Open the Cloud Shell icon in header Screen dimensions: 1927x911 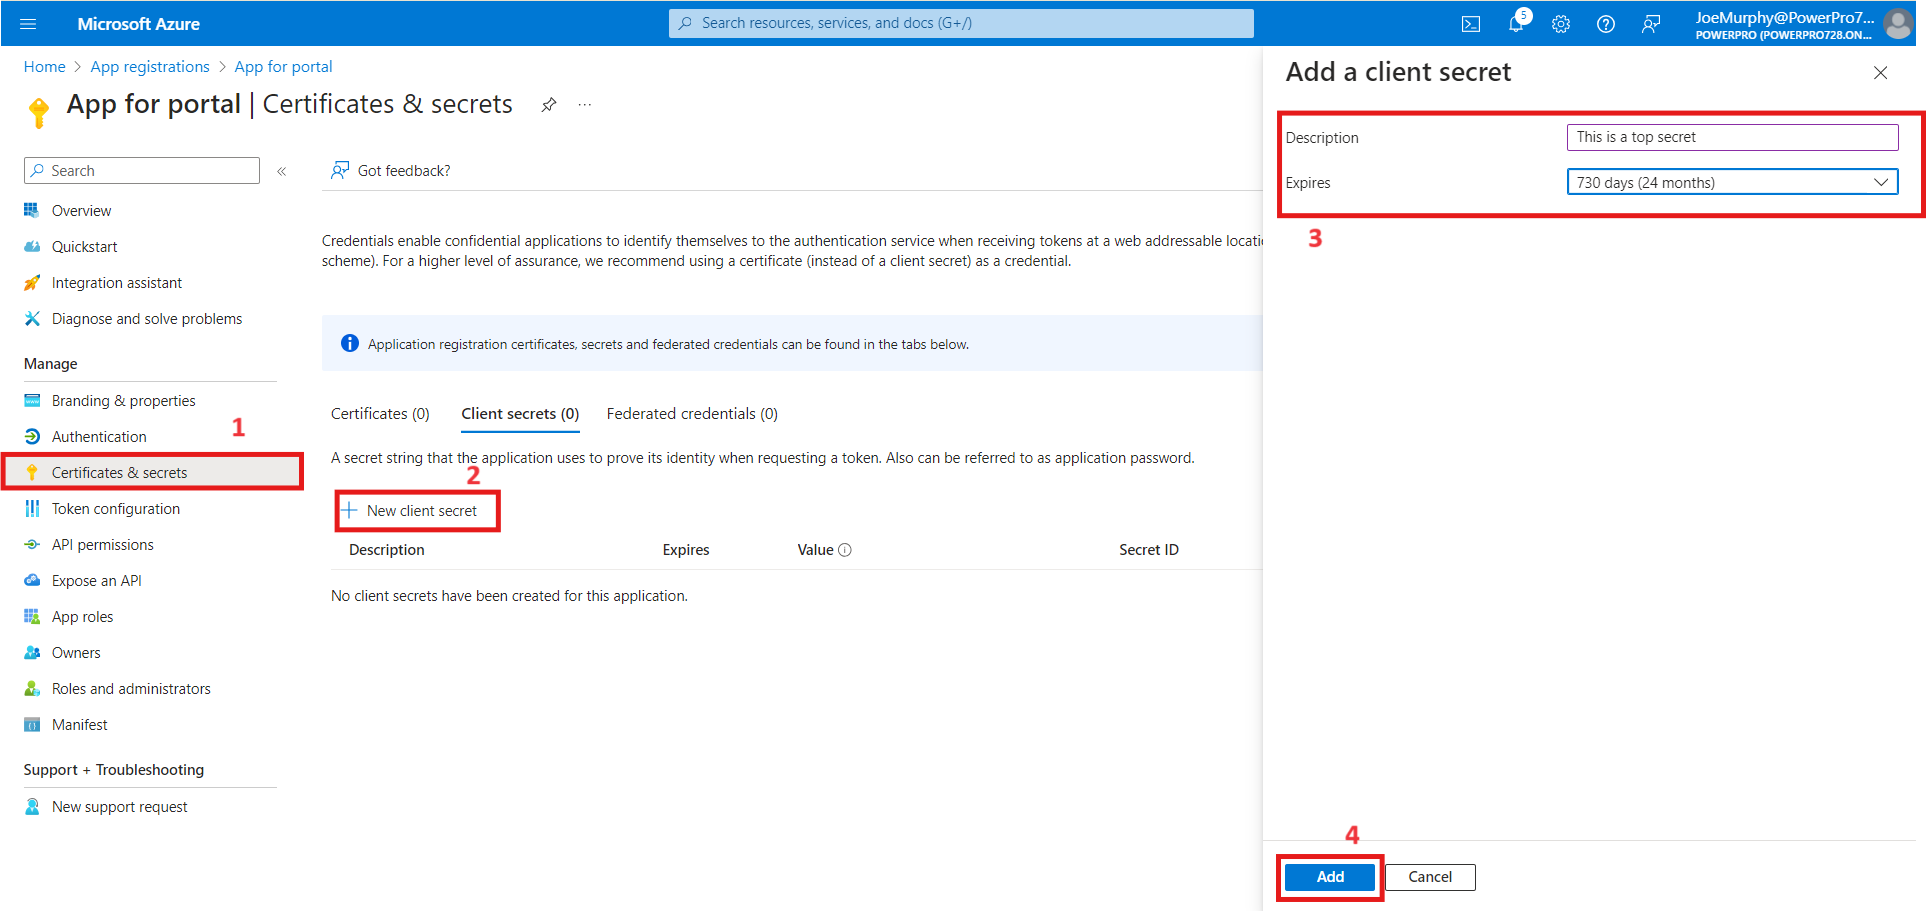pyautogui.click(x=1470, y=24)
